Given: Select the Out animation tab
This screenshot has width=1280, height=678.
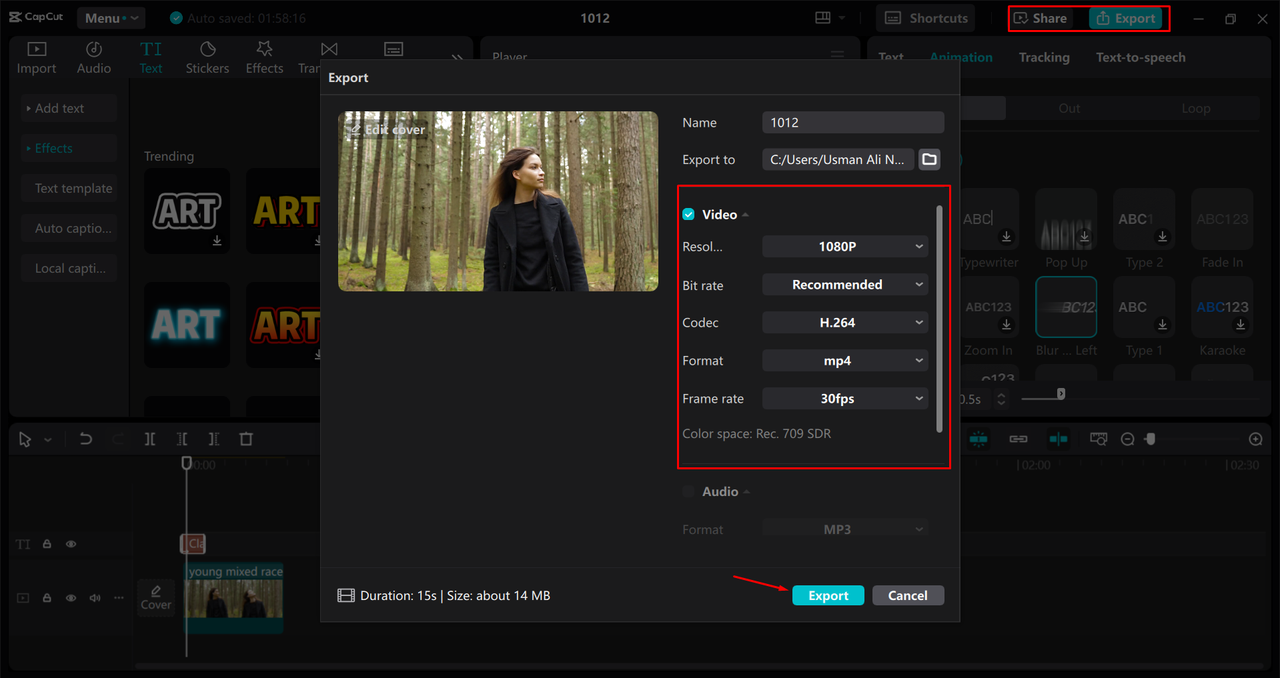Looking at the screenshot, I should [1069, 108].
